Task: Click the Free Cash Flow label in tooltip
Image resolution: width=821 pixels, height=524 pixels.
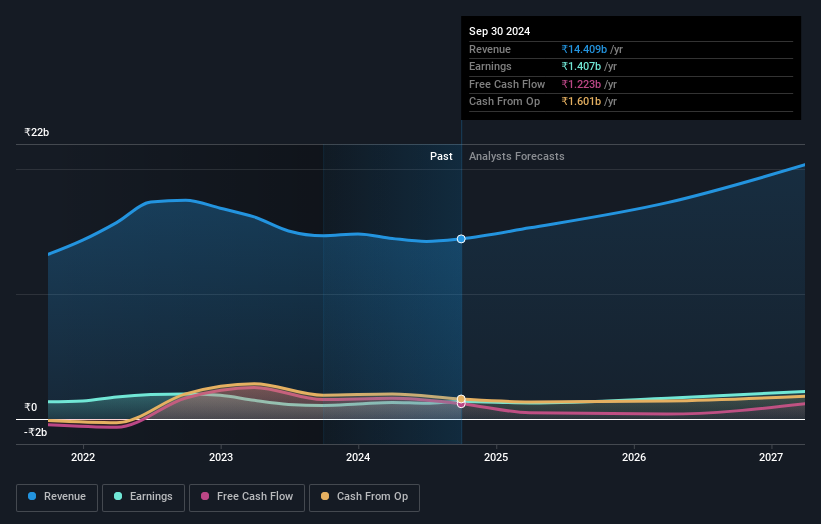Action: pyautogui.click(x=507, y=84)
